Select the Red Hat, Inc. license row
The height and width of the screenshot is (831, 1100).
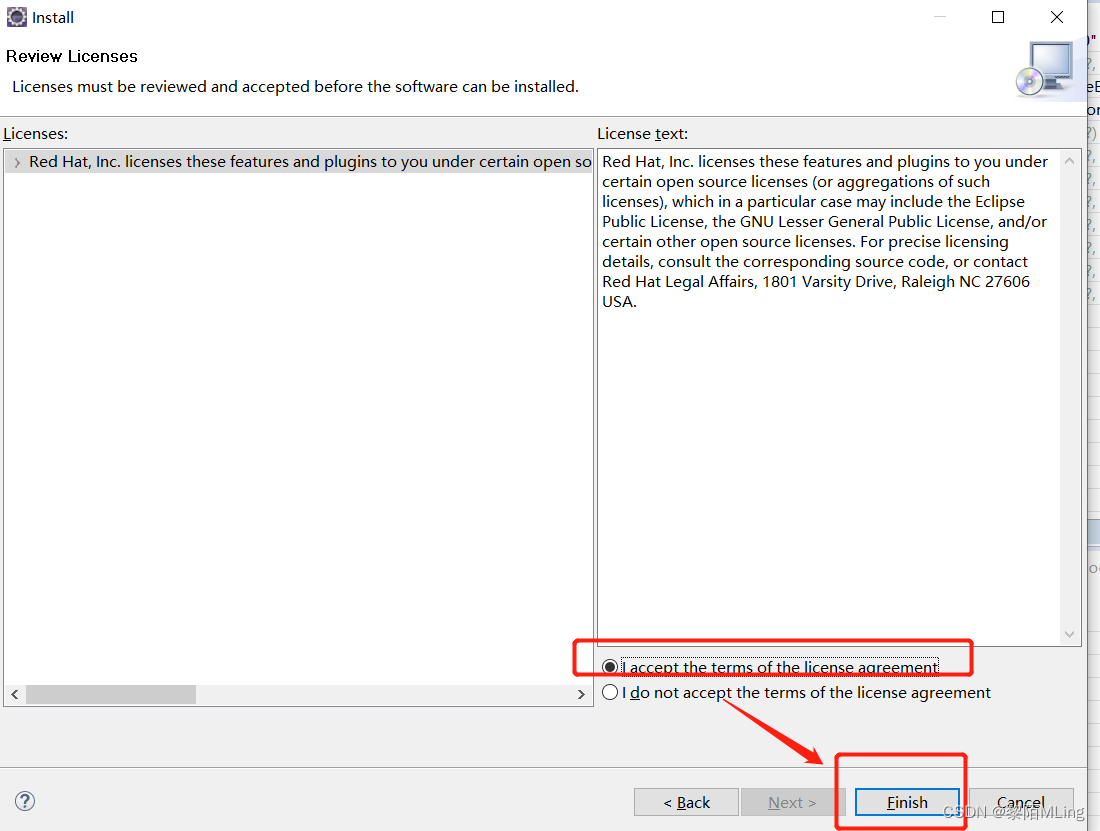click(298, 162)
